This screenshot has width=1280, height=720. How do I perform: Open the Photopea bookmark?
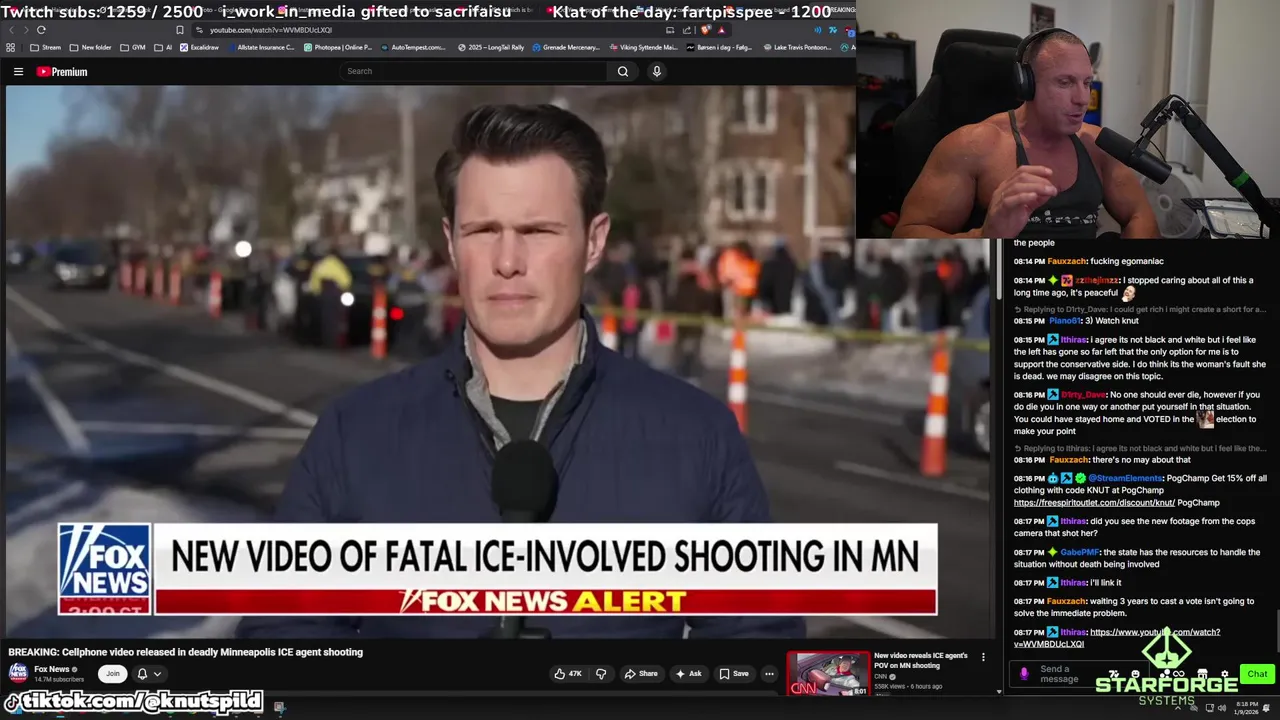[337, 47]
